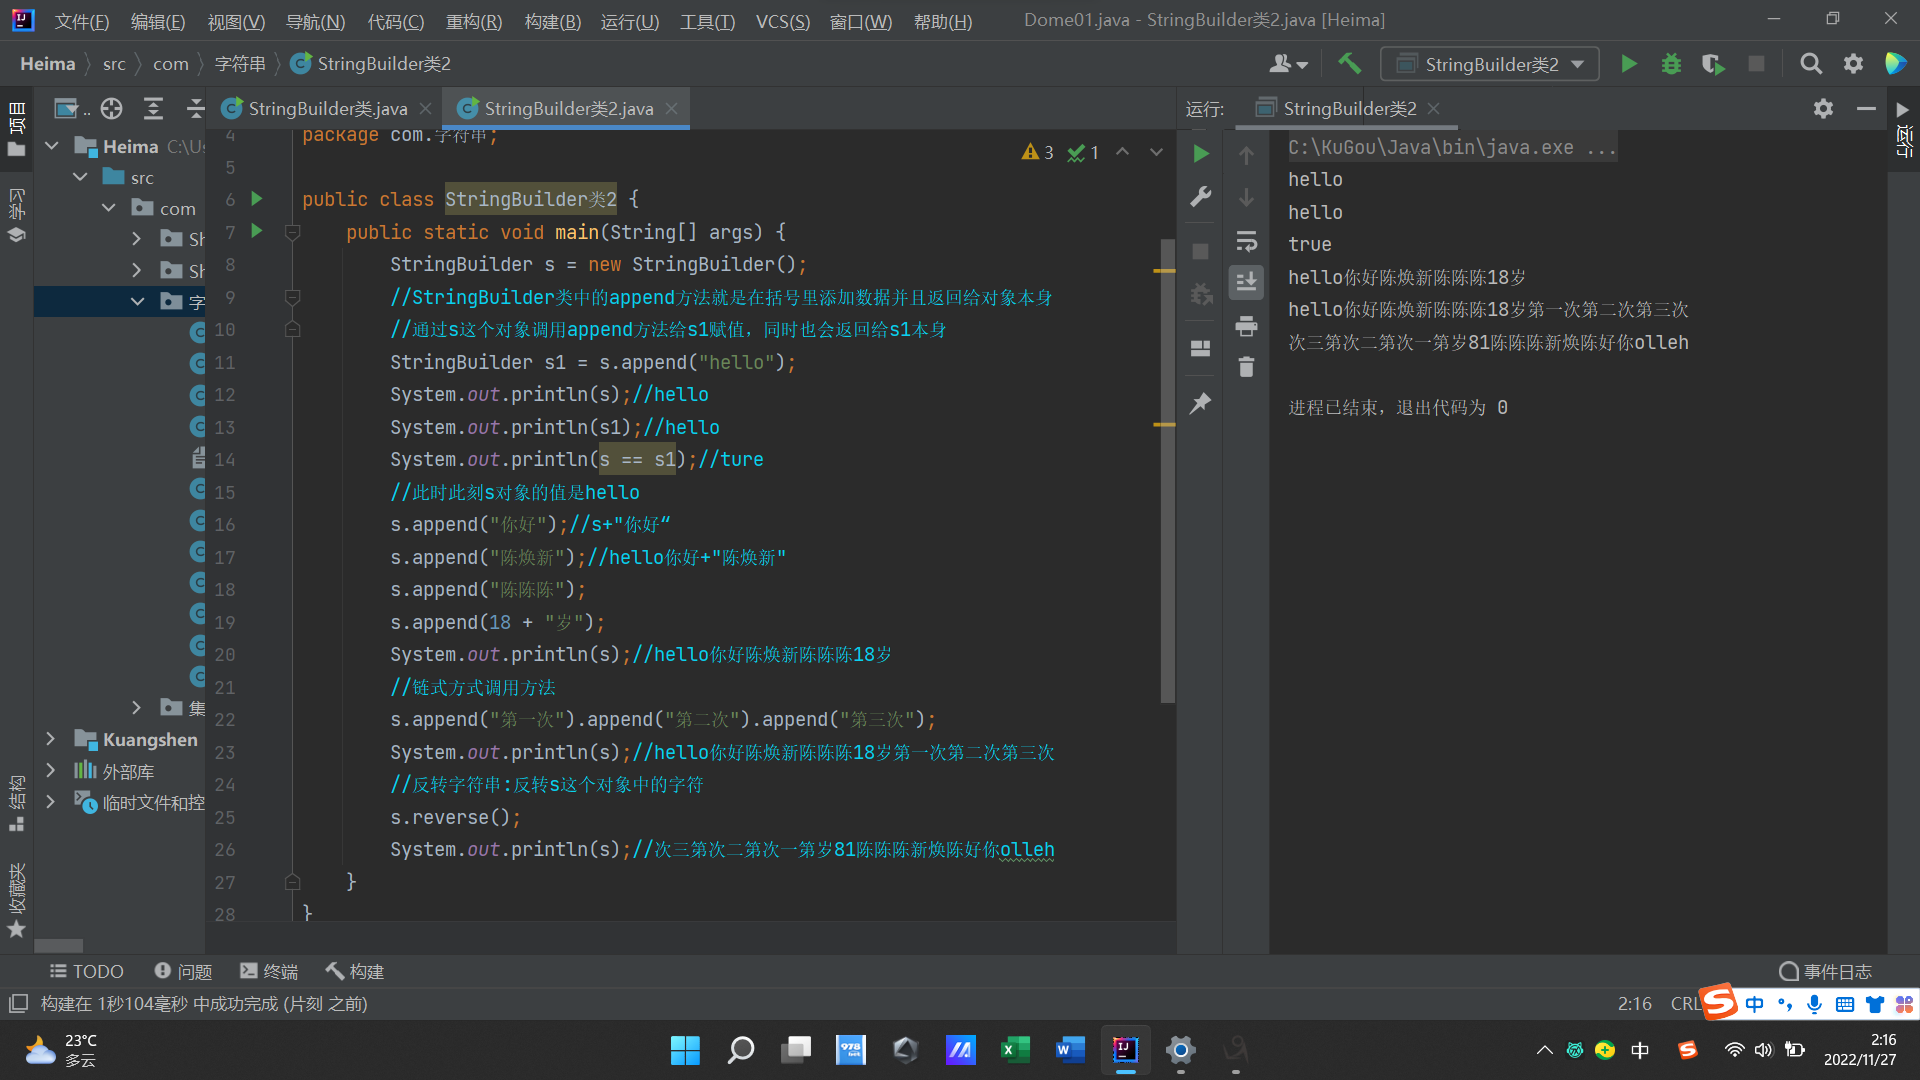Open the 事件日志 event log panel
Viewport: 1920px width, 1080px height.
coord(1828,971)
